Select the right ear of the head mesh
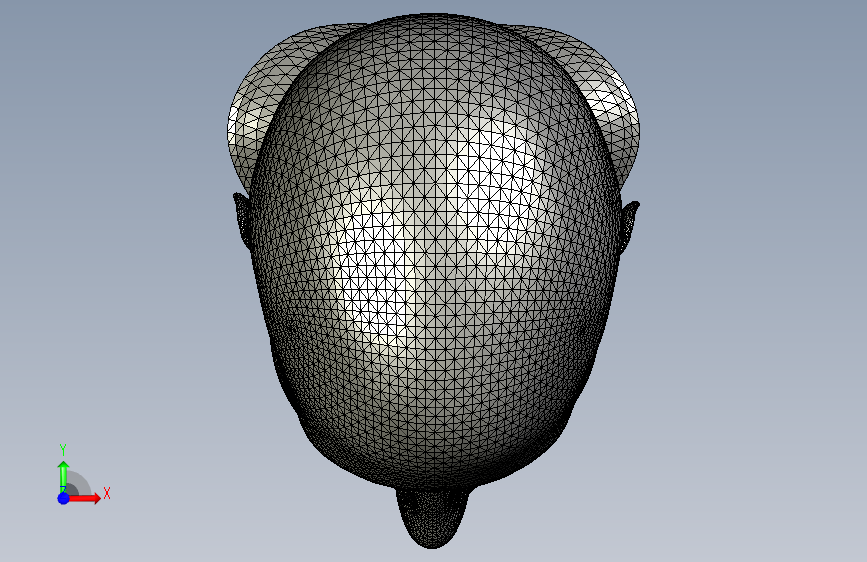This screenshot has width=867, height=562. click(x=628, y=226)
